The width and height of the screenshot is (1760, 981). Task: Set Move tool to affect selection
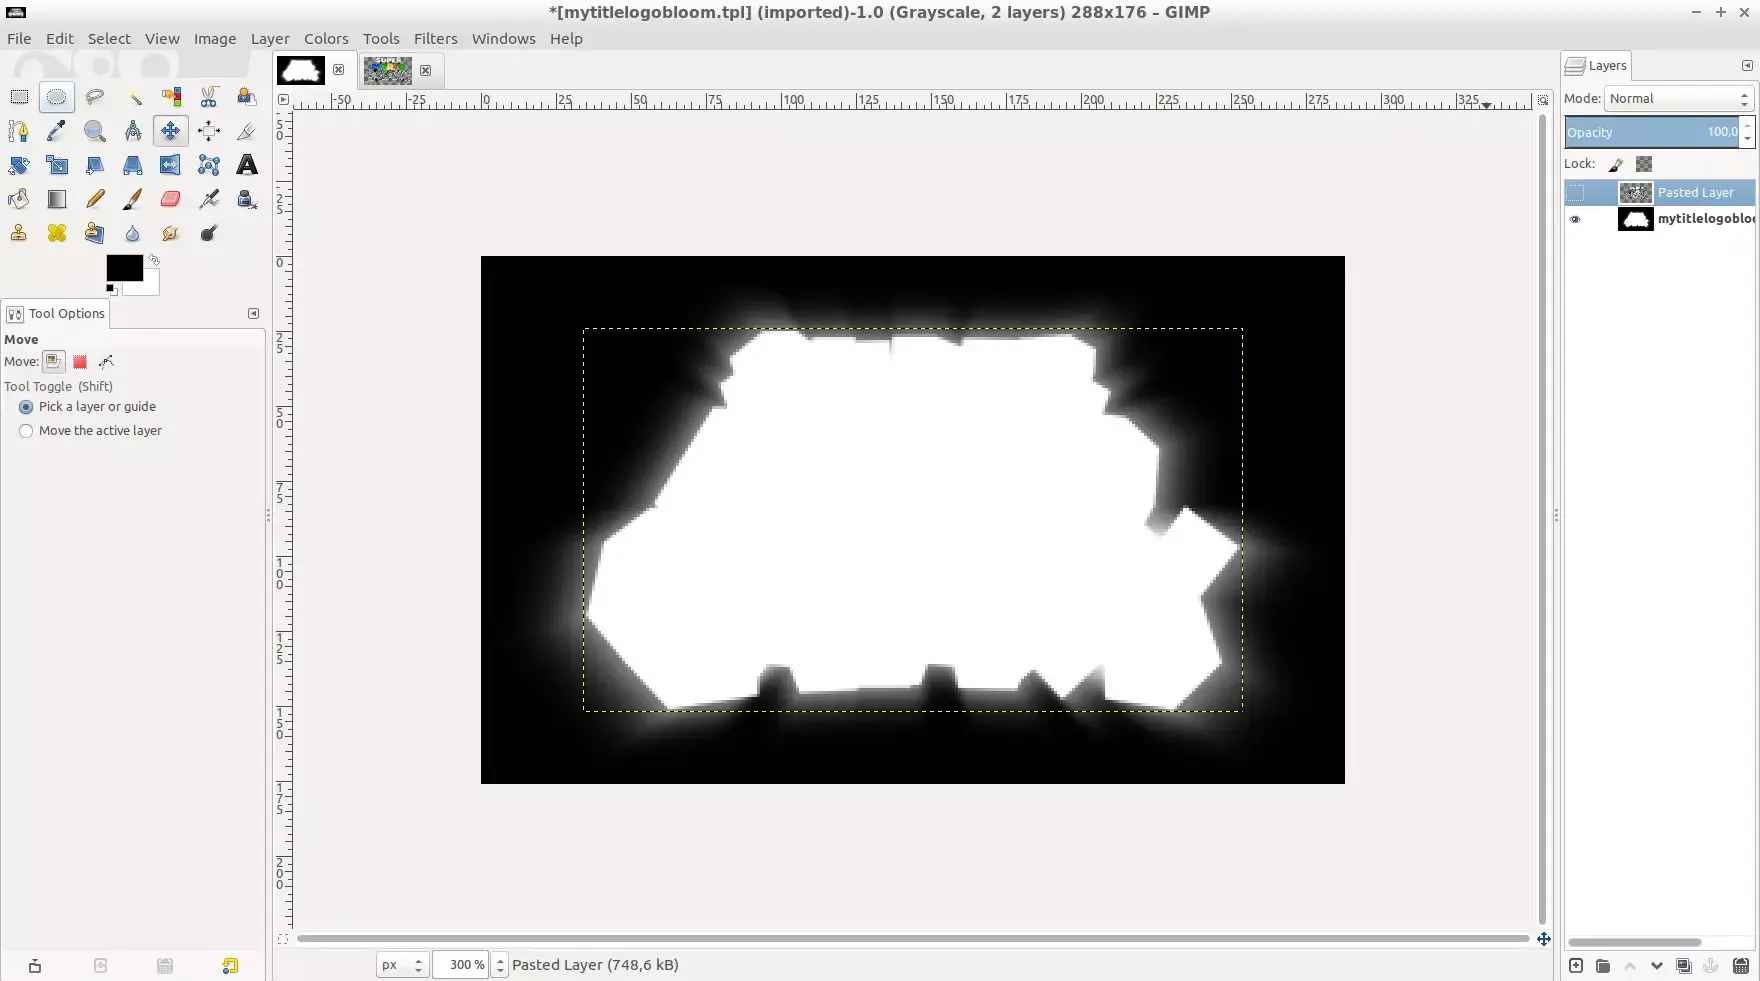80,361
